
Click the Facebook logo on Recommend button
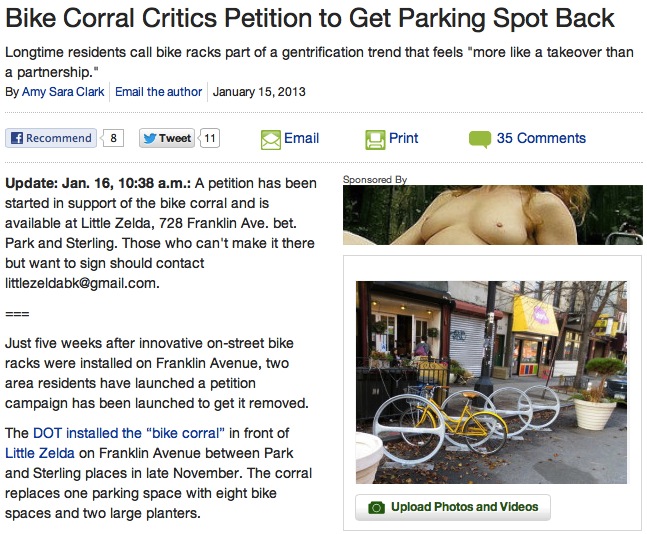(x=17, y=138)
